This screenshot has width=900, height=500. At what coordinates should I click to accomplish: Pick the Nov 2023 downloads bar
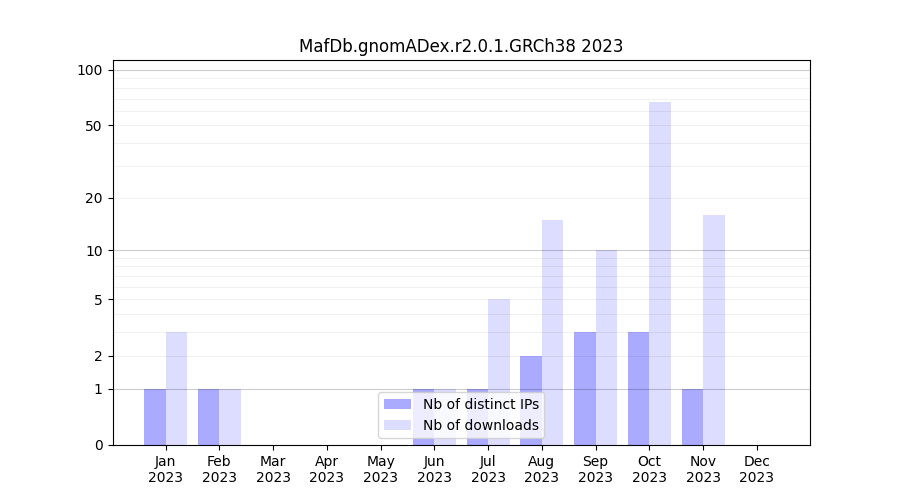click(714, 330)
